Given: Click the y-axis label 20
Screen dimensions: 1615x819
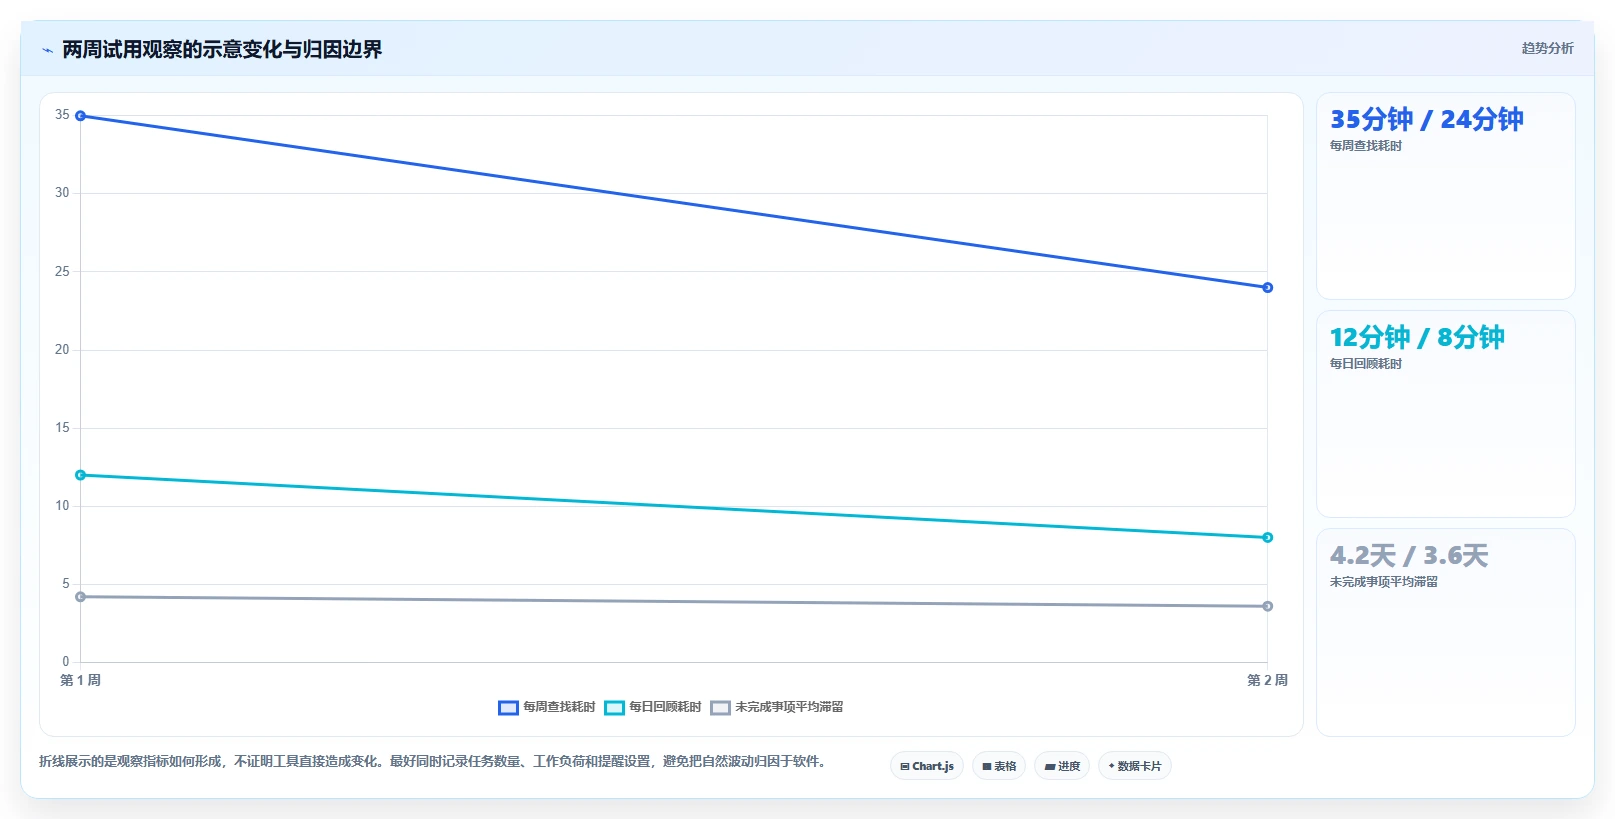Looking at the screenshot, I should [x=62, y=350].
